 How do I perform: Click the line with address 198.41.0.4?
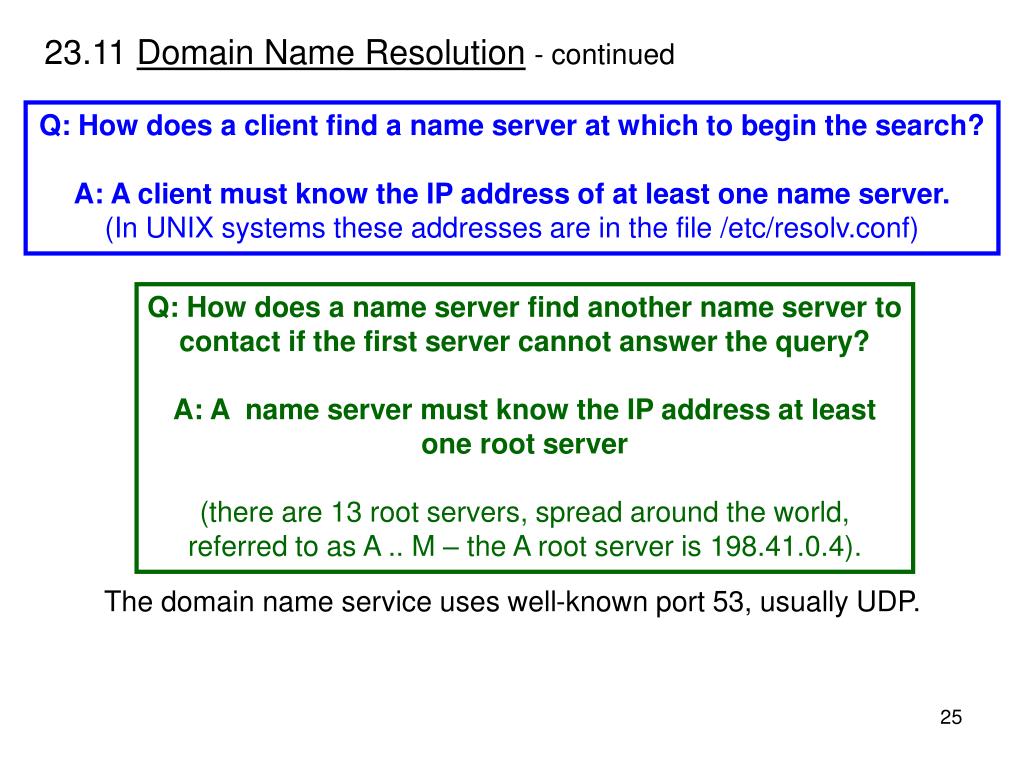pyautogui.click(x=524, y=547)
